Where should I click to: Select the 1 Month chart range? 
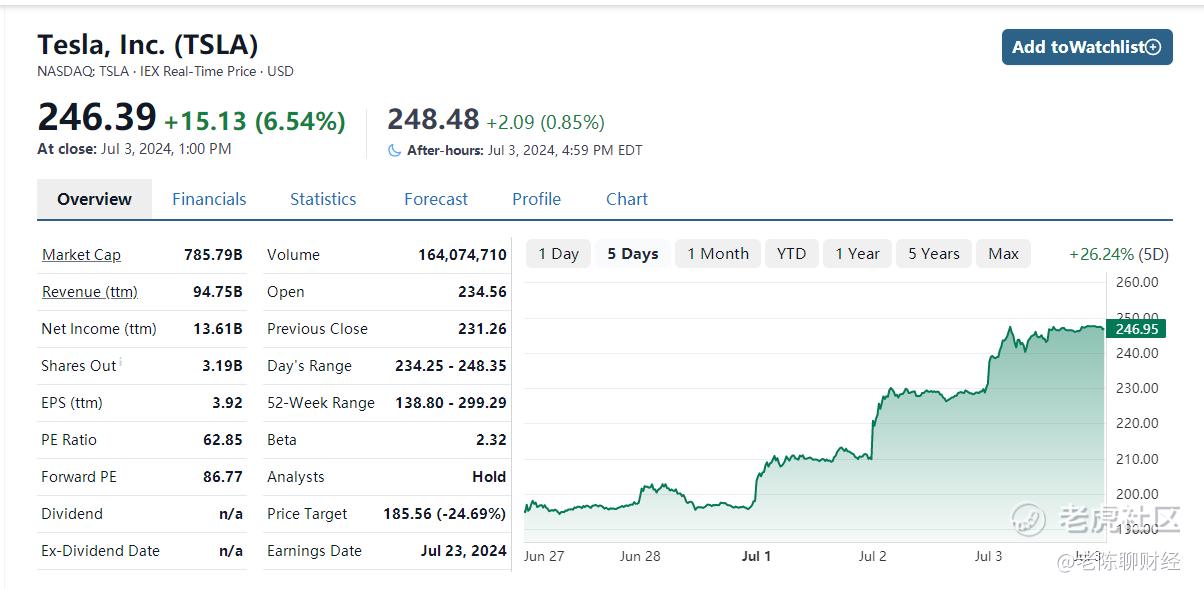718,254
